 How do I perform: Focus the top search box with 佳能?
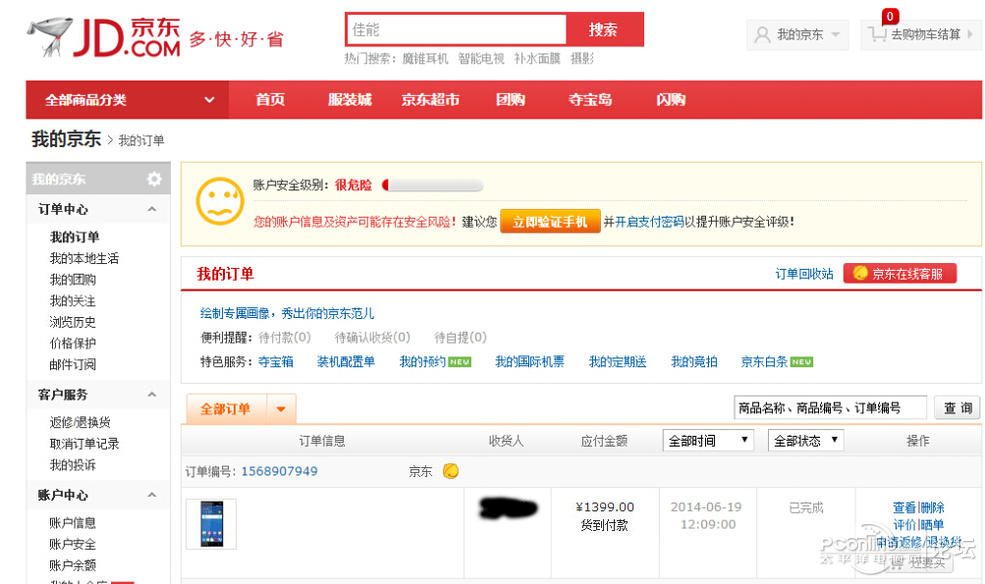point(457,30)
